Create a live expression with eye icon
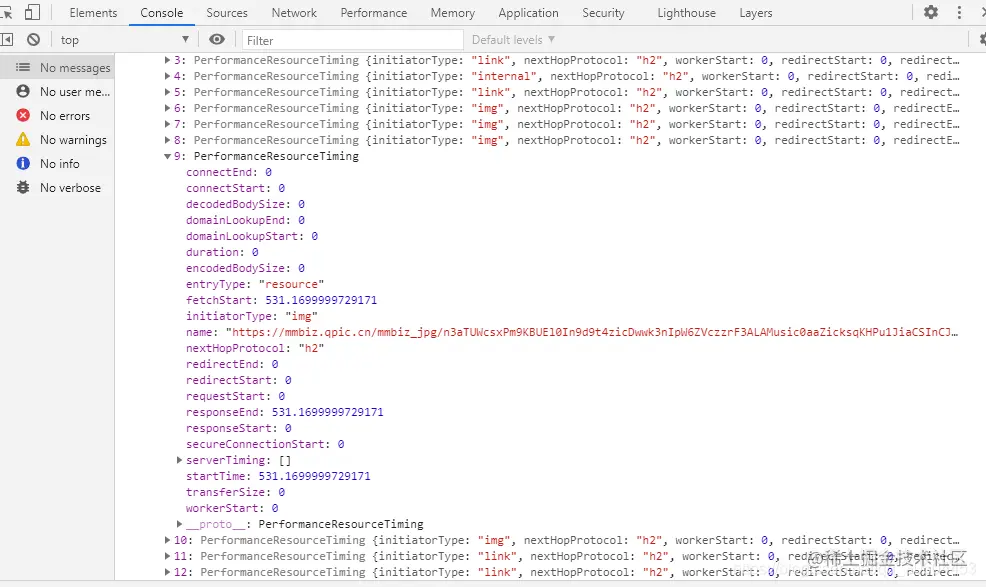 (x=217, y=40)
